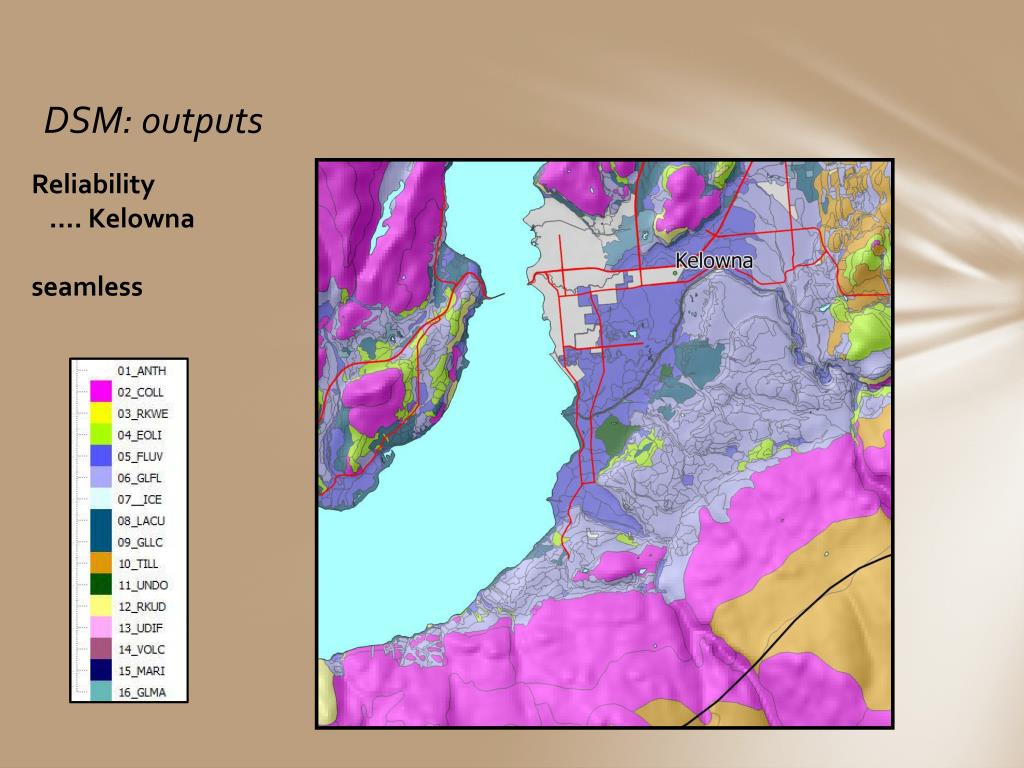
Task: Select the 01_ANTH legend label
Action: [x=142, y=371]
